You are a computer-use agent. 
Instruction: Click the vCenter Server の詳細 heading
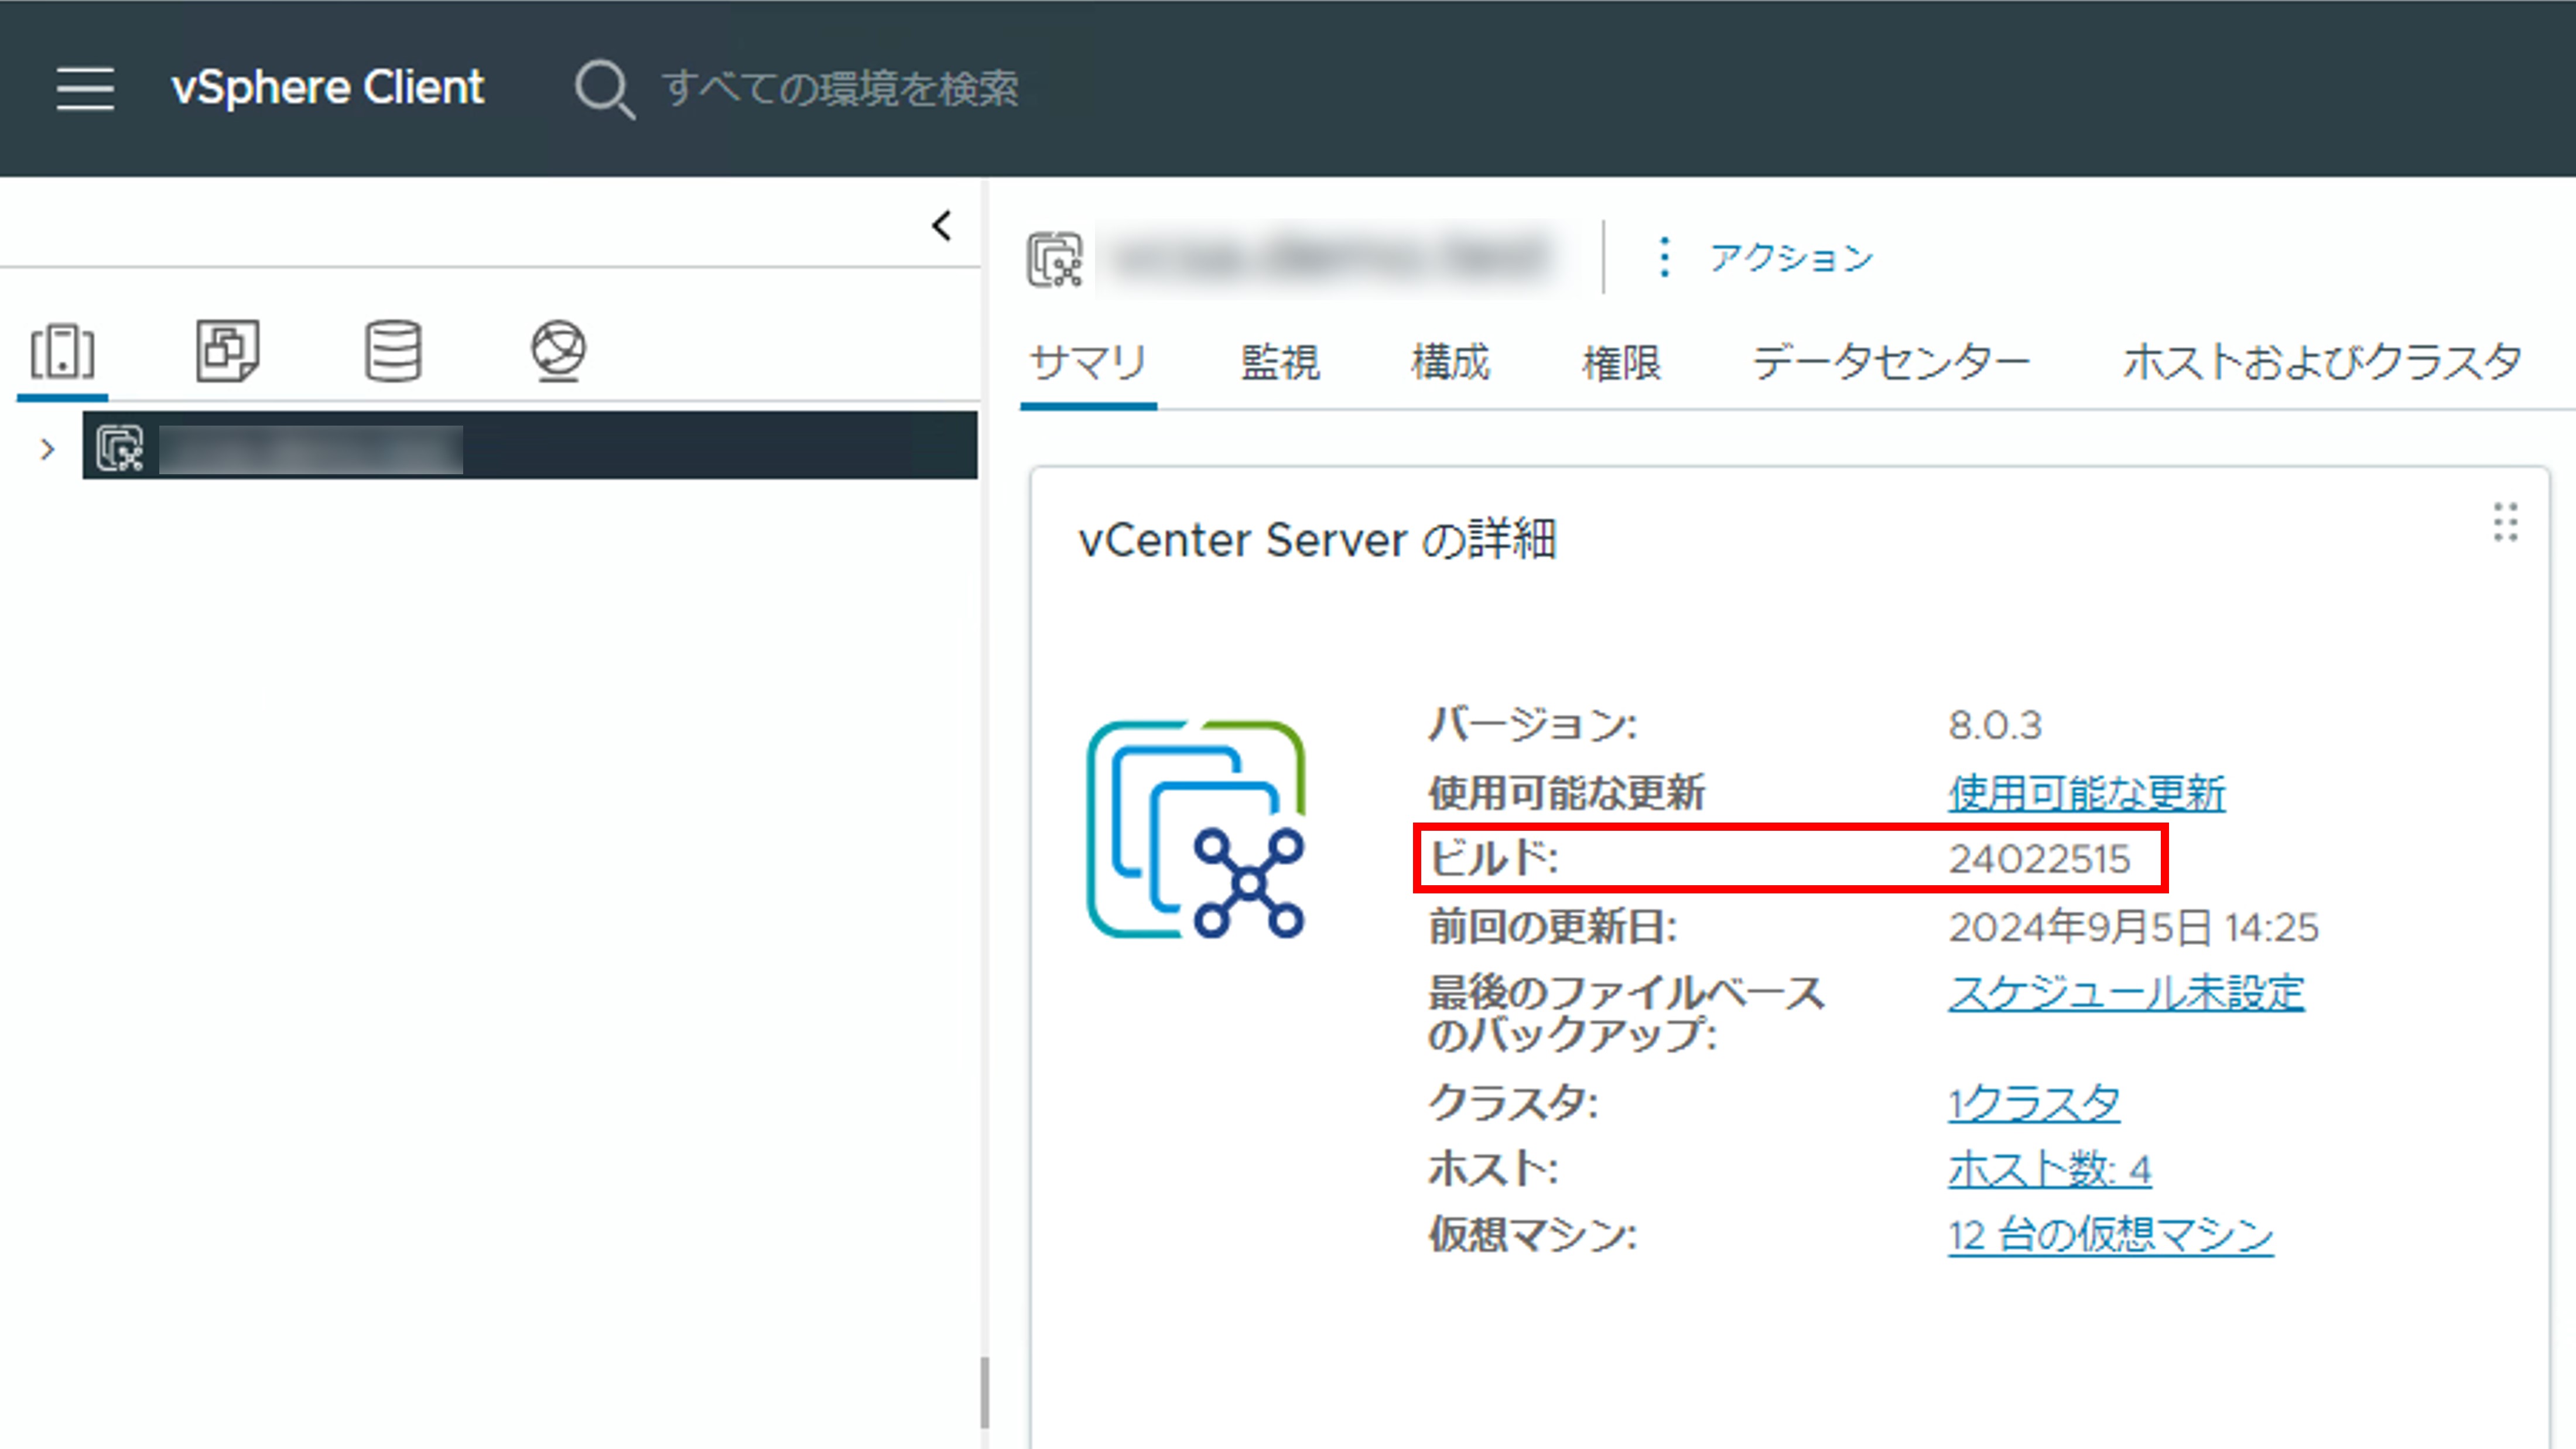[1317, 540]
